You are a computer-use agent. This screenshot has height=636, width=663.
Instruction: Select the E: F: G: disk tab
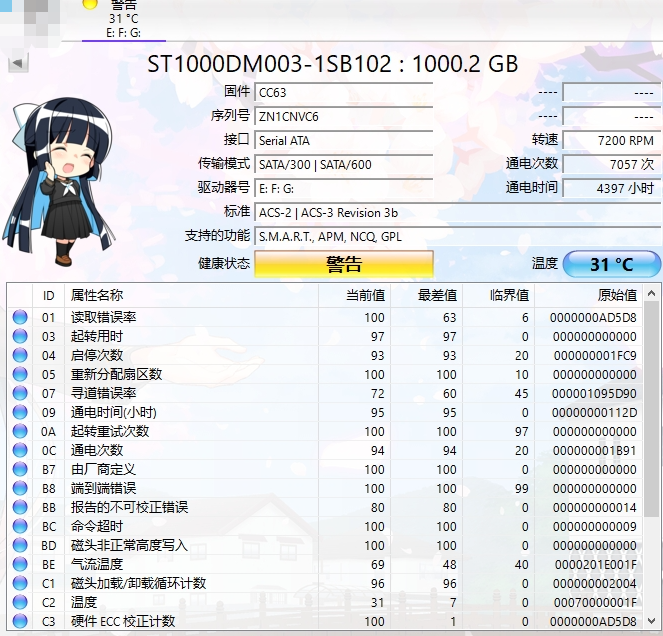click(123, 20)
